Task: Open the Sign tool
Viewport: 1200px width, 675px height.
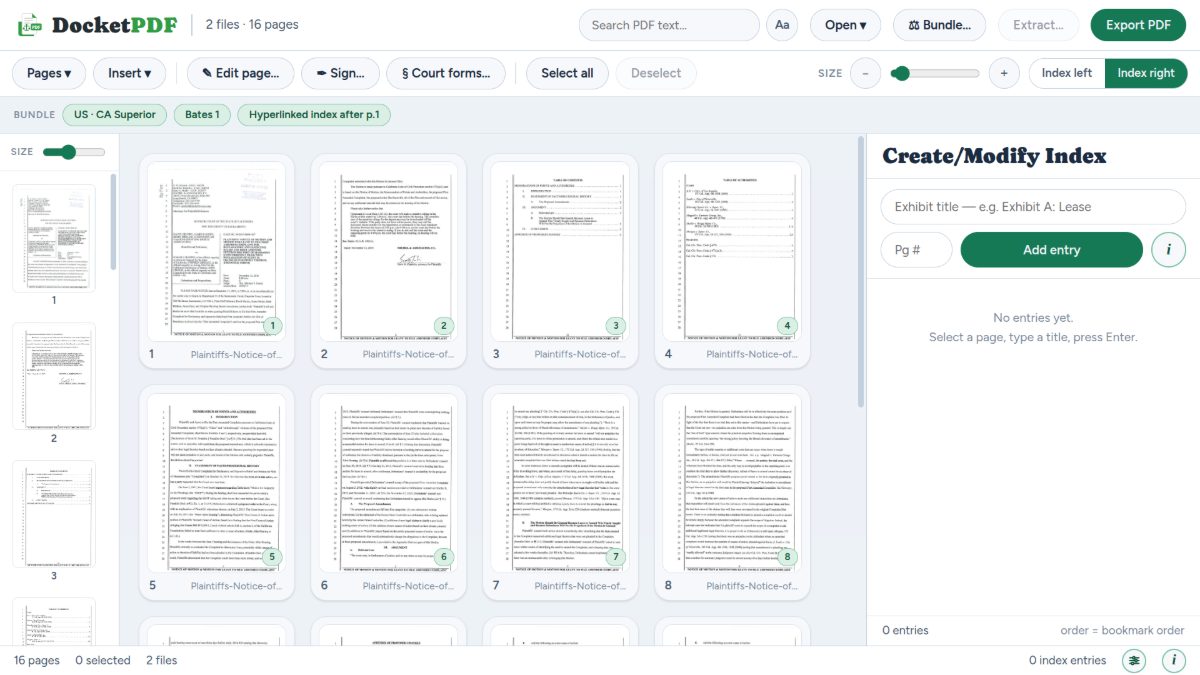Action: 340,73
